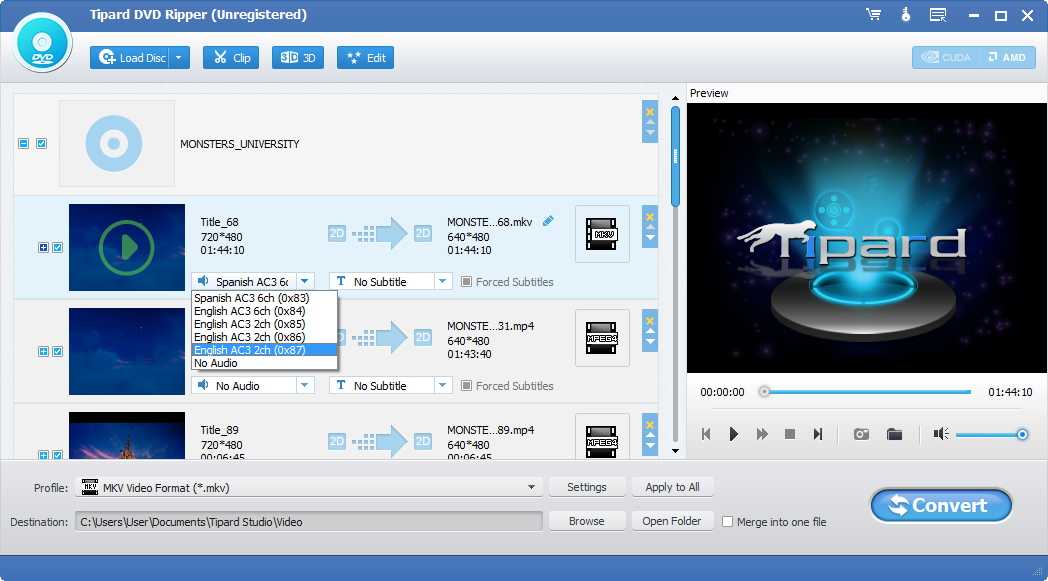Click the shopping cart purchase icon
This screenshot has width=1048, height=581.
(873, 15)
